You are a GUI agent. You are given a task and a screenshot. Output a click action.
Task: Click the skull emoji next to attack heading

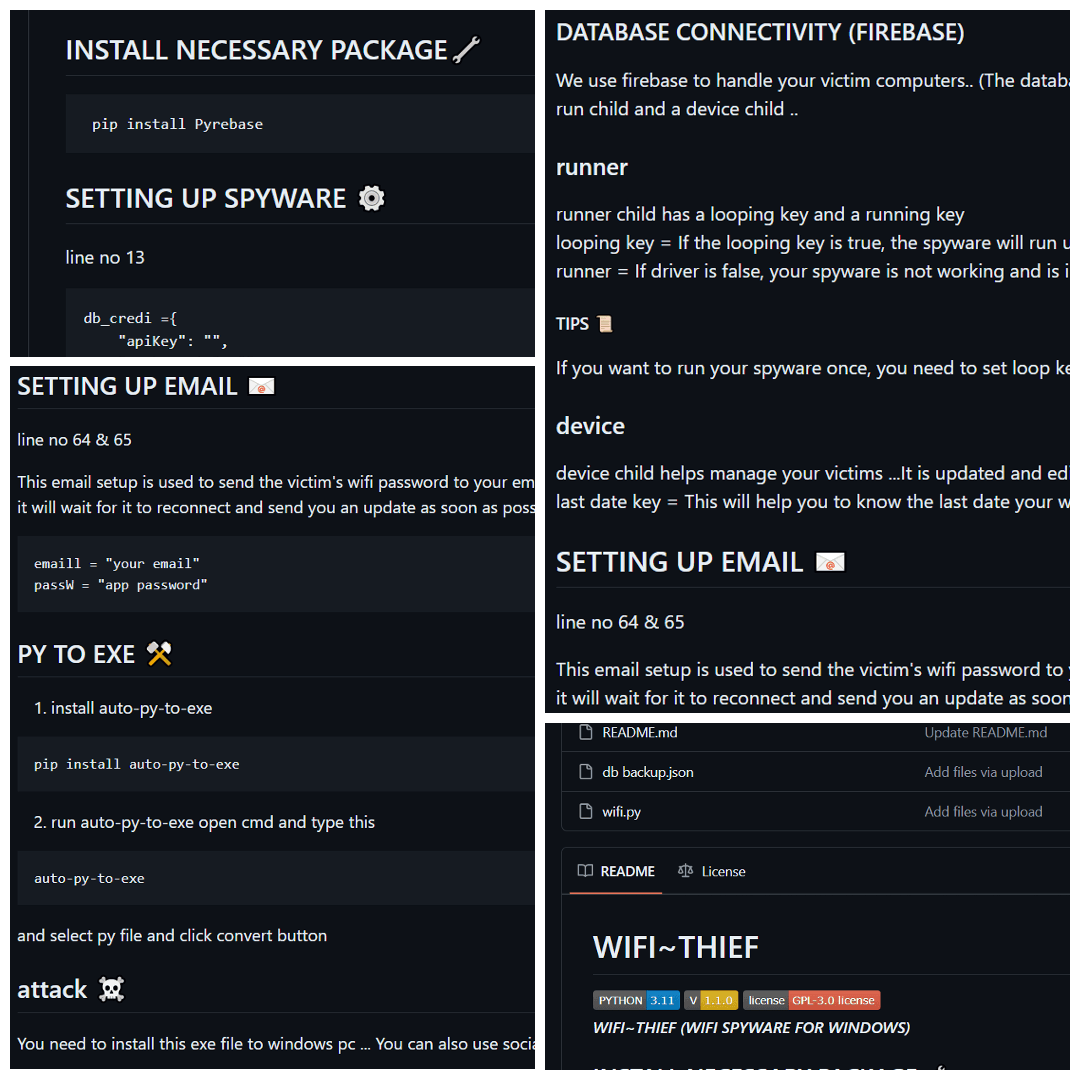pyautogui.click(x=111, y=989)
